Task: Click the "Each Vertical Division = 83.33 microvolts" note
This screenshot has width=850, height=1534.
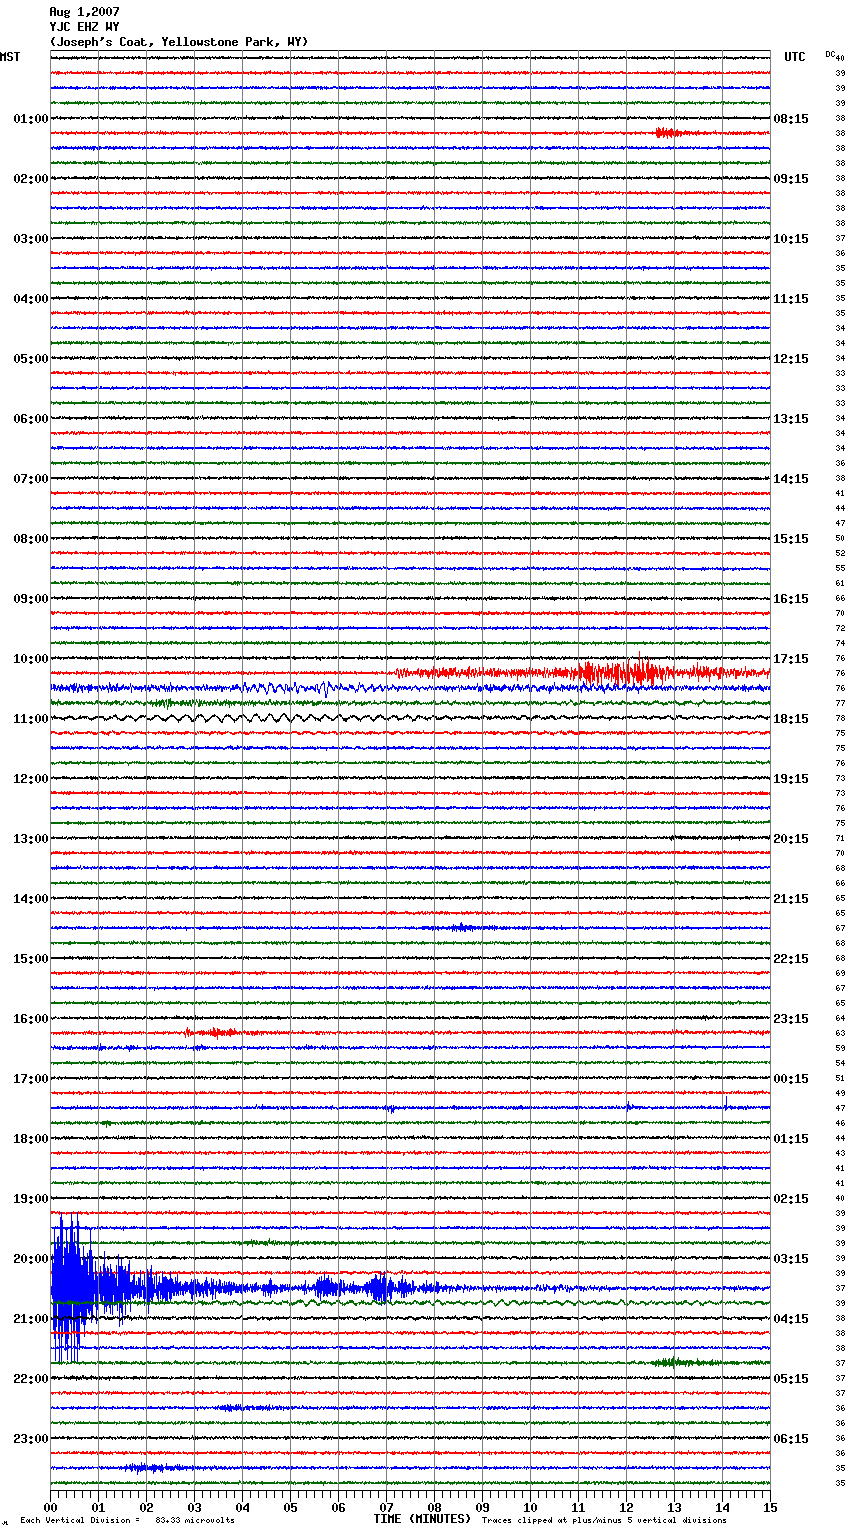Action: (127, 1521)
